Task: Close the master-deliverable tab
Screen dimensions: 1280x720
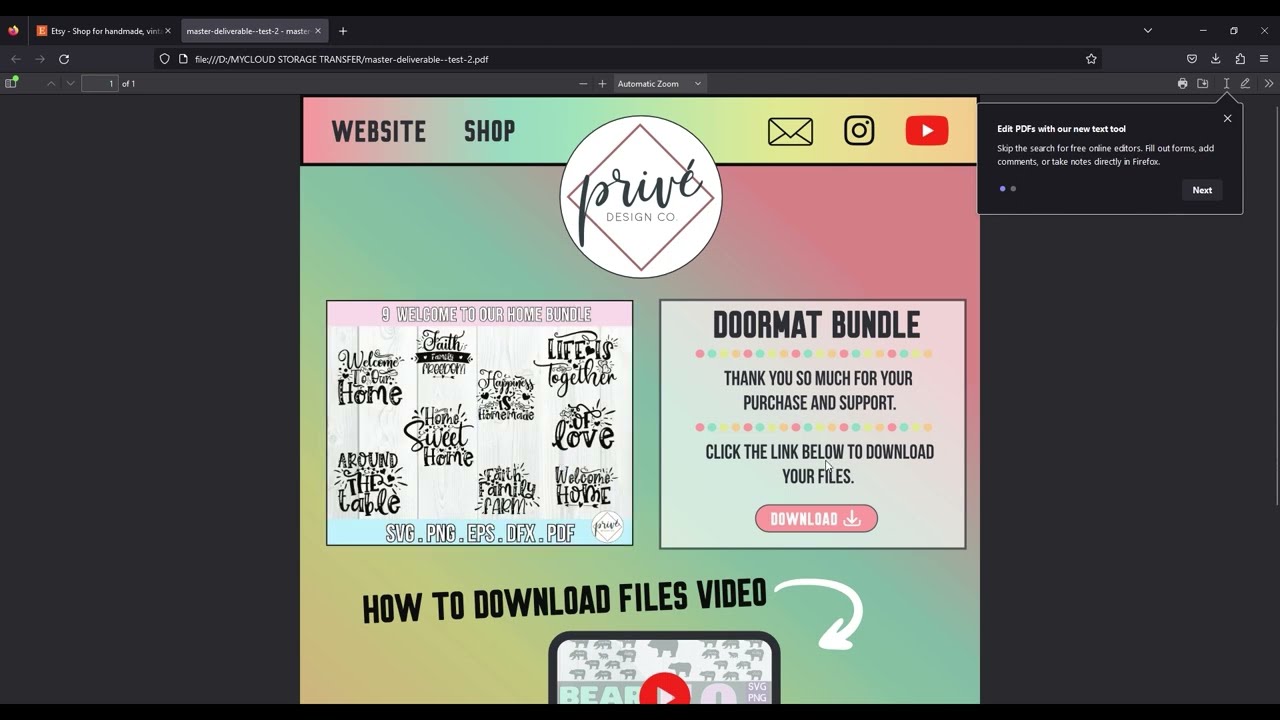Action: coord(318,31)
